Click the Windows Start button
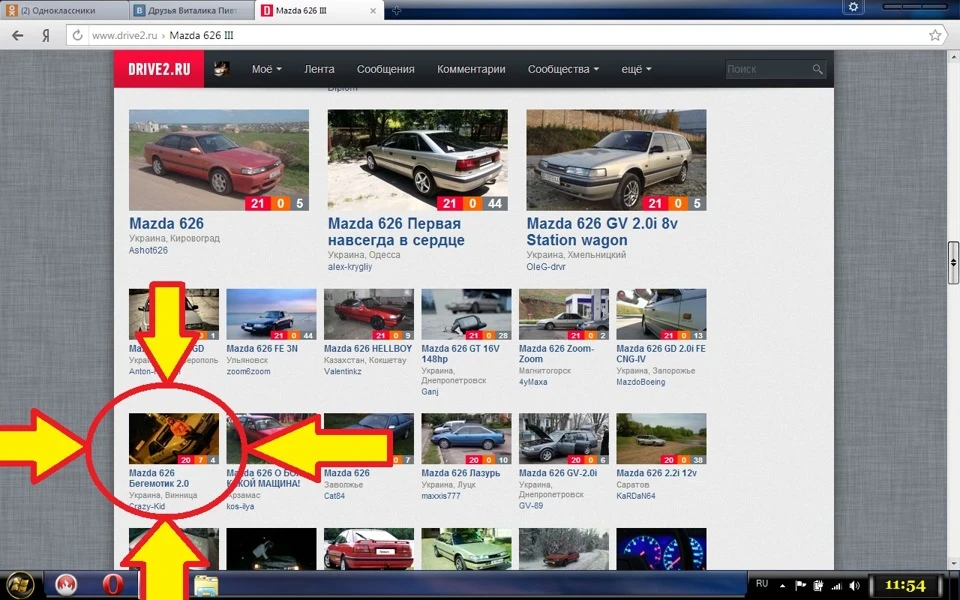Screen dimensions: 960x600 tap(20, 585)
